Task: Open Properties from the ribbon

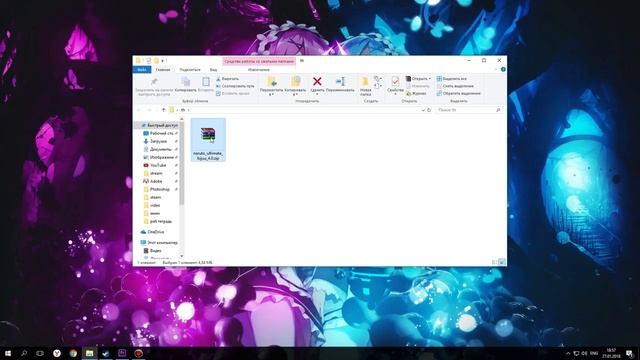Action: (x=395, y=82)
